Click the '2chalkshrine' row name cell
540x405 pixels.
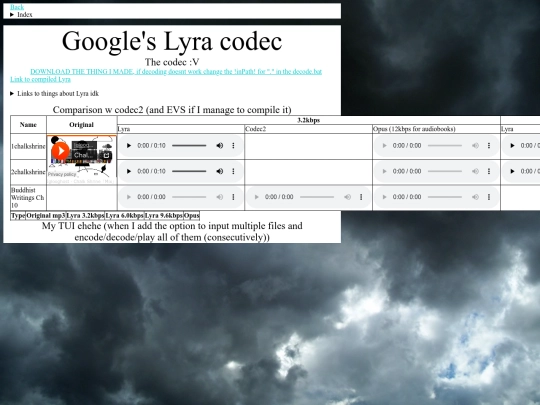point(28,172)
